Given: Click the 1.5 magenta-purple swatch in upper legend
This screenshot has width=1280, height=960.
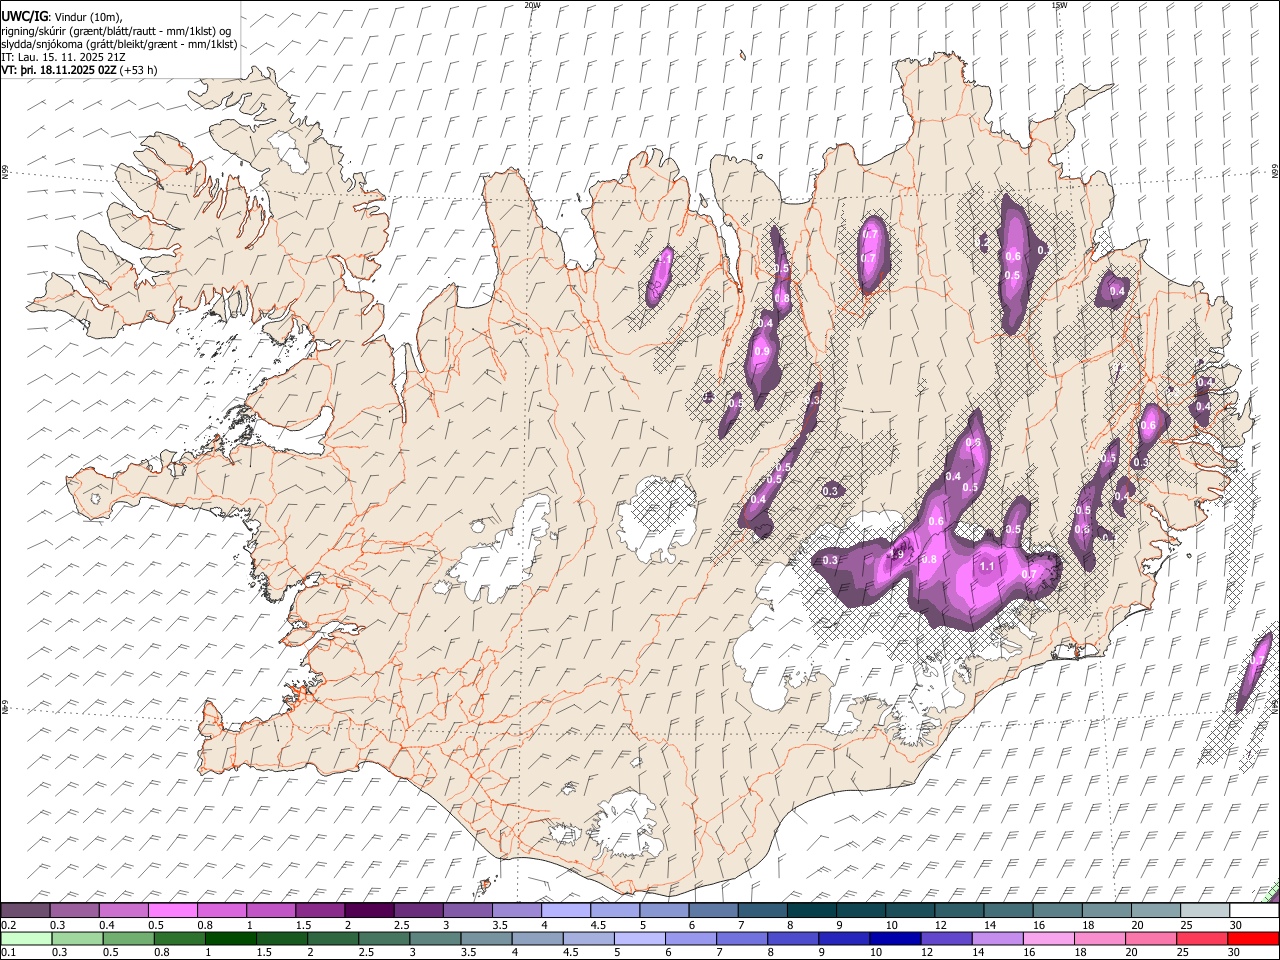Looking at the screenshot, I should (320, 910).
